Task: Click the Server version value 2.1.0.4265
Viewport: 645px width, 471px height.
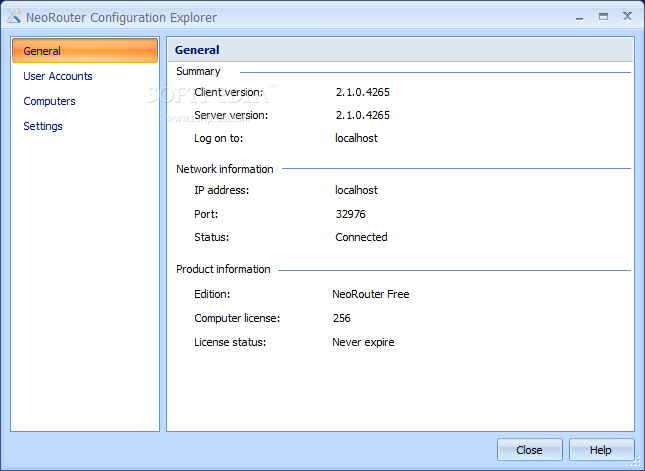Action: [362, 115]
